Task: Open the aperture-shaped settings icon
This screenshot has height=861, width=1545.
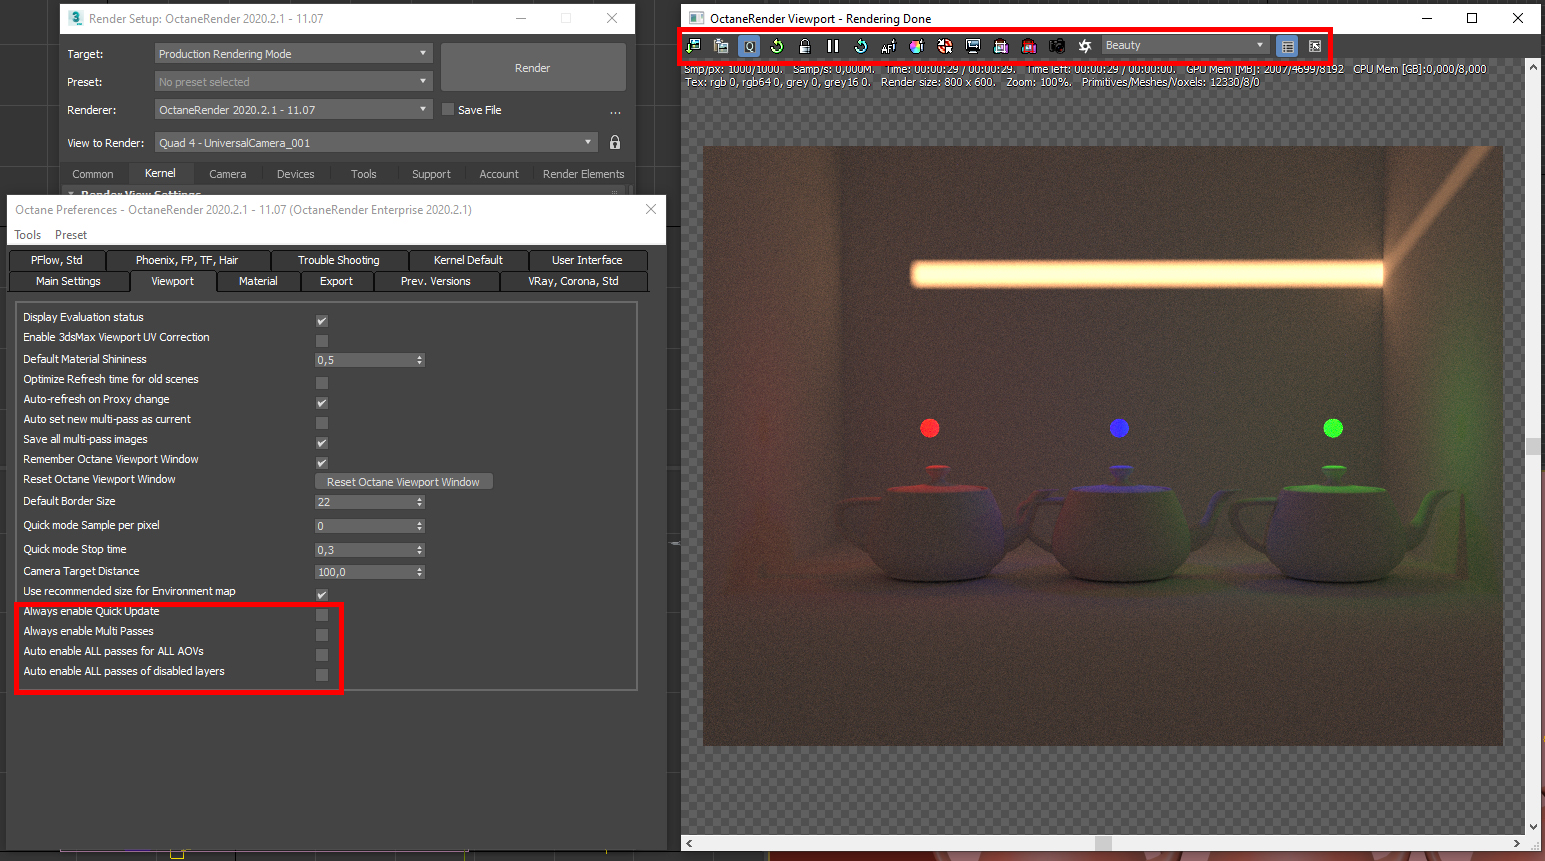Action: 1085,46
